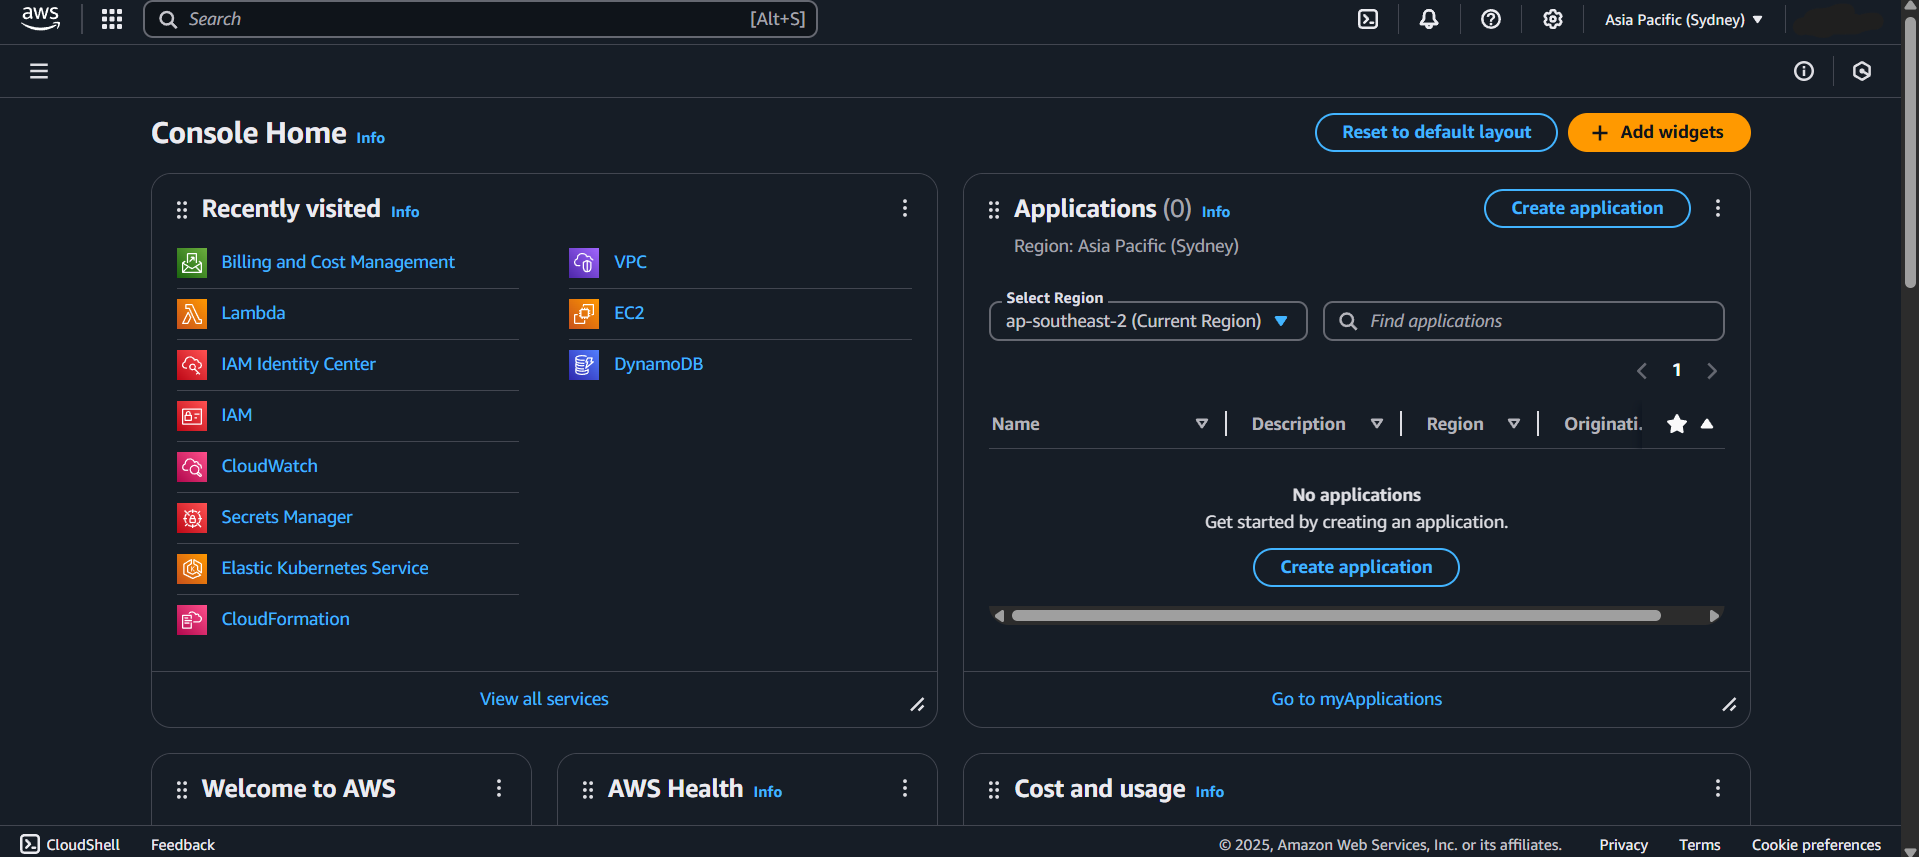Viewport: 1919px width, 857px height.
Task: Open notifications bell
Action: tap(1429, 19)
